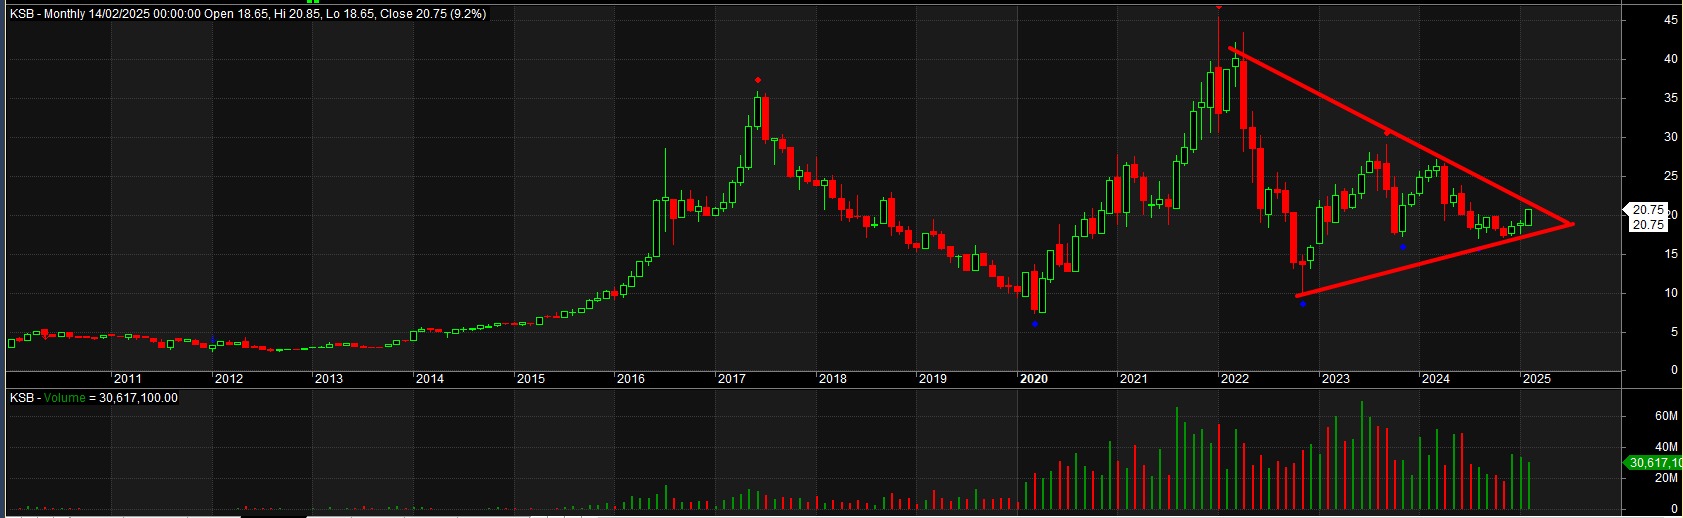Select the 2022 year label on time axis

(x=1235, y=379)
